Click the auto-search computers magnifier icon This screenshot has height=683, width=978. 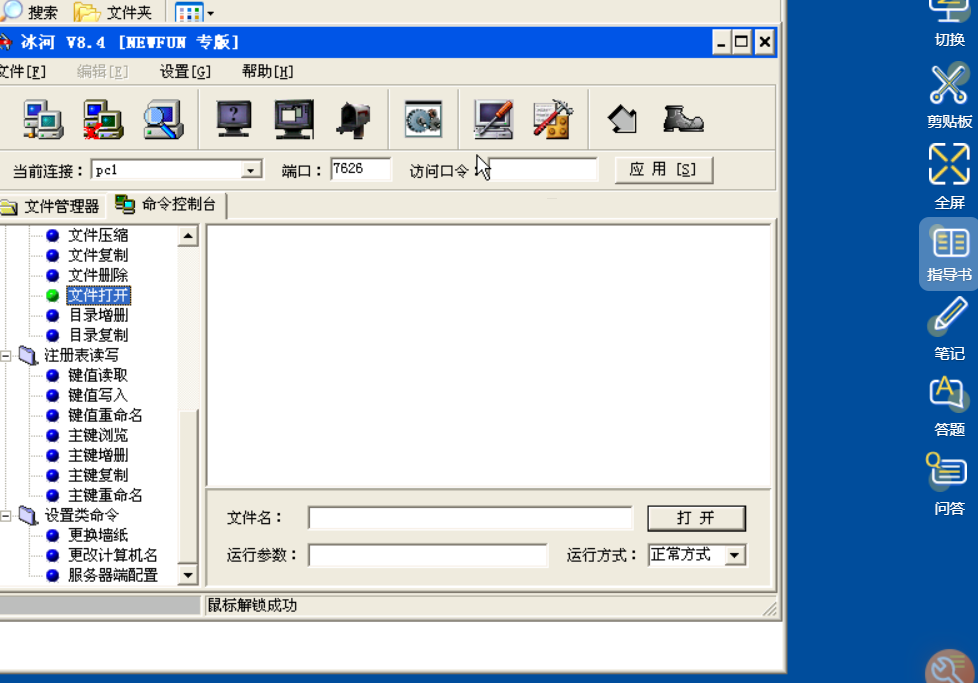(163, 119)
